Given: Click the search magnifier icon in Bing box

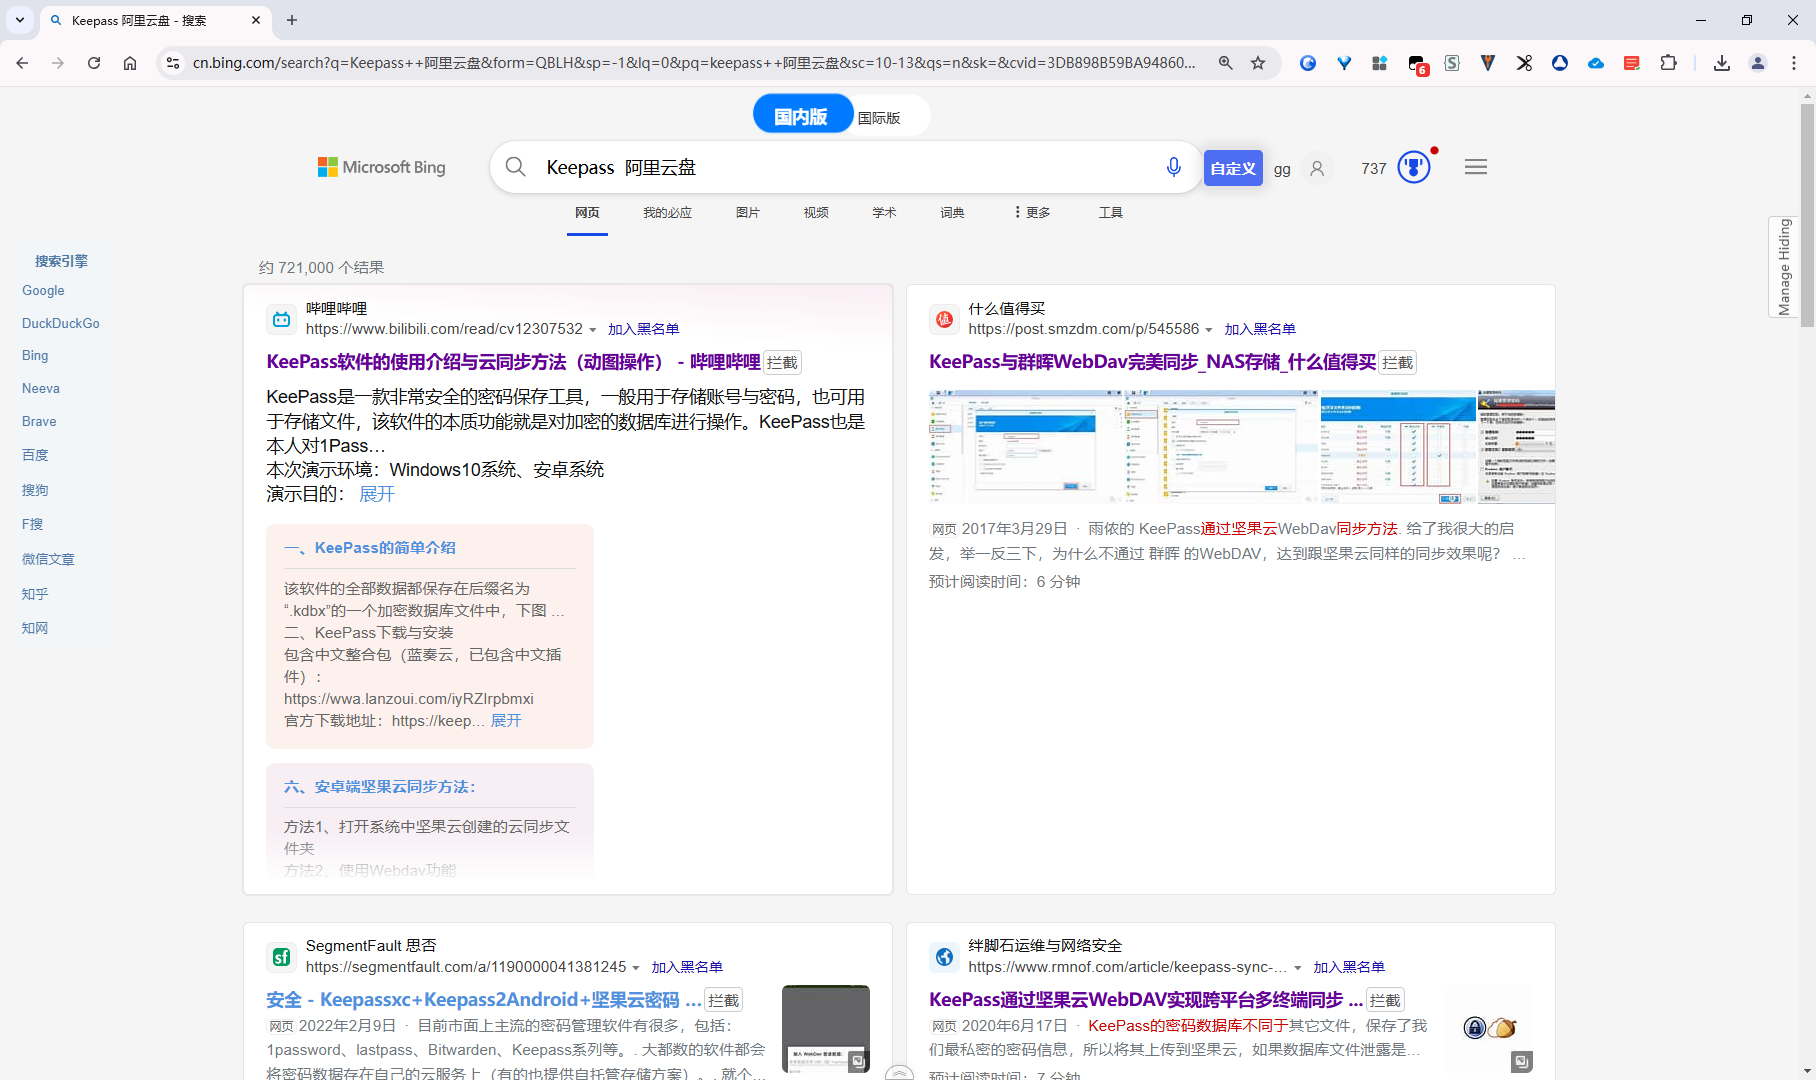Looking at the screenshot, I should pyautogui.click(x=516, y=167).
